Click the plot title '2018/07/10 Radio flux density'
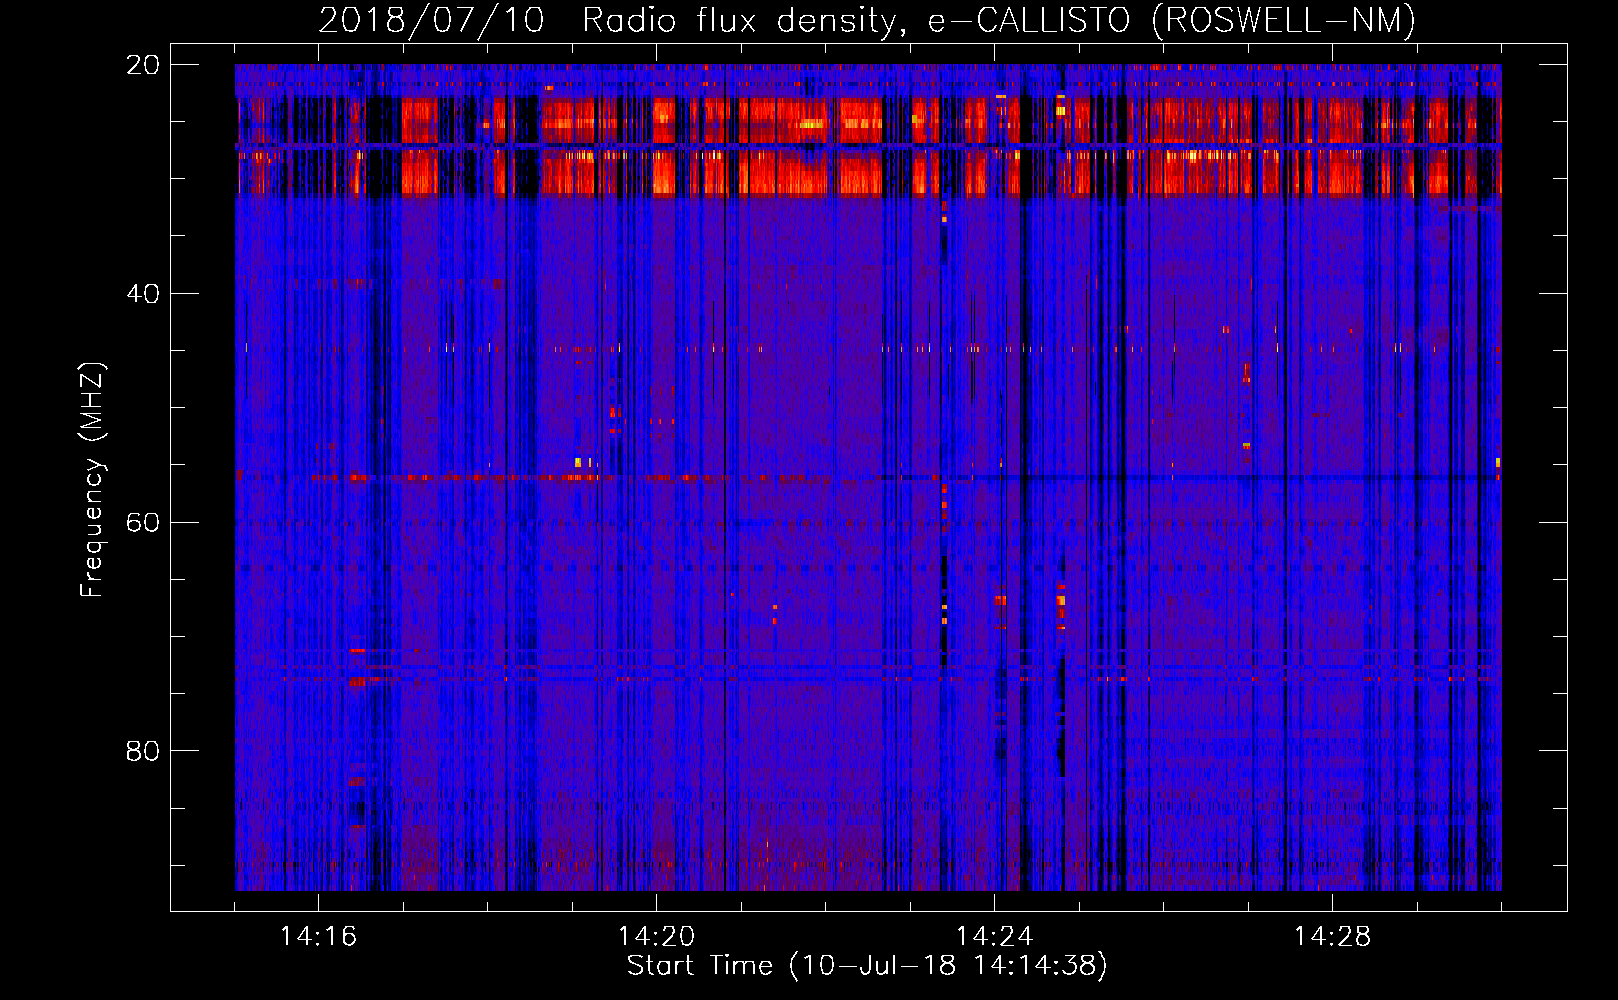The image size is (1618, 1000). [867, 21]
